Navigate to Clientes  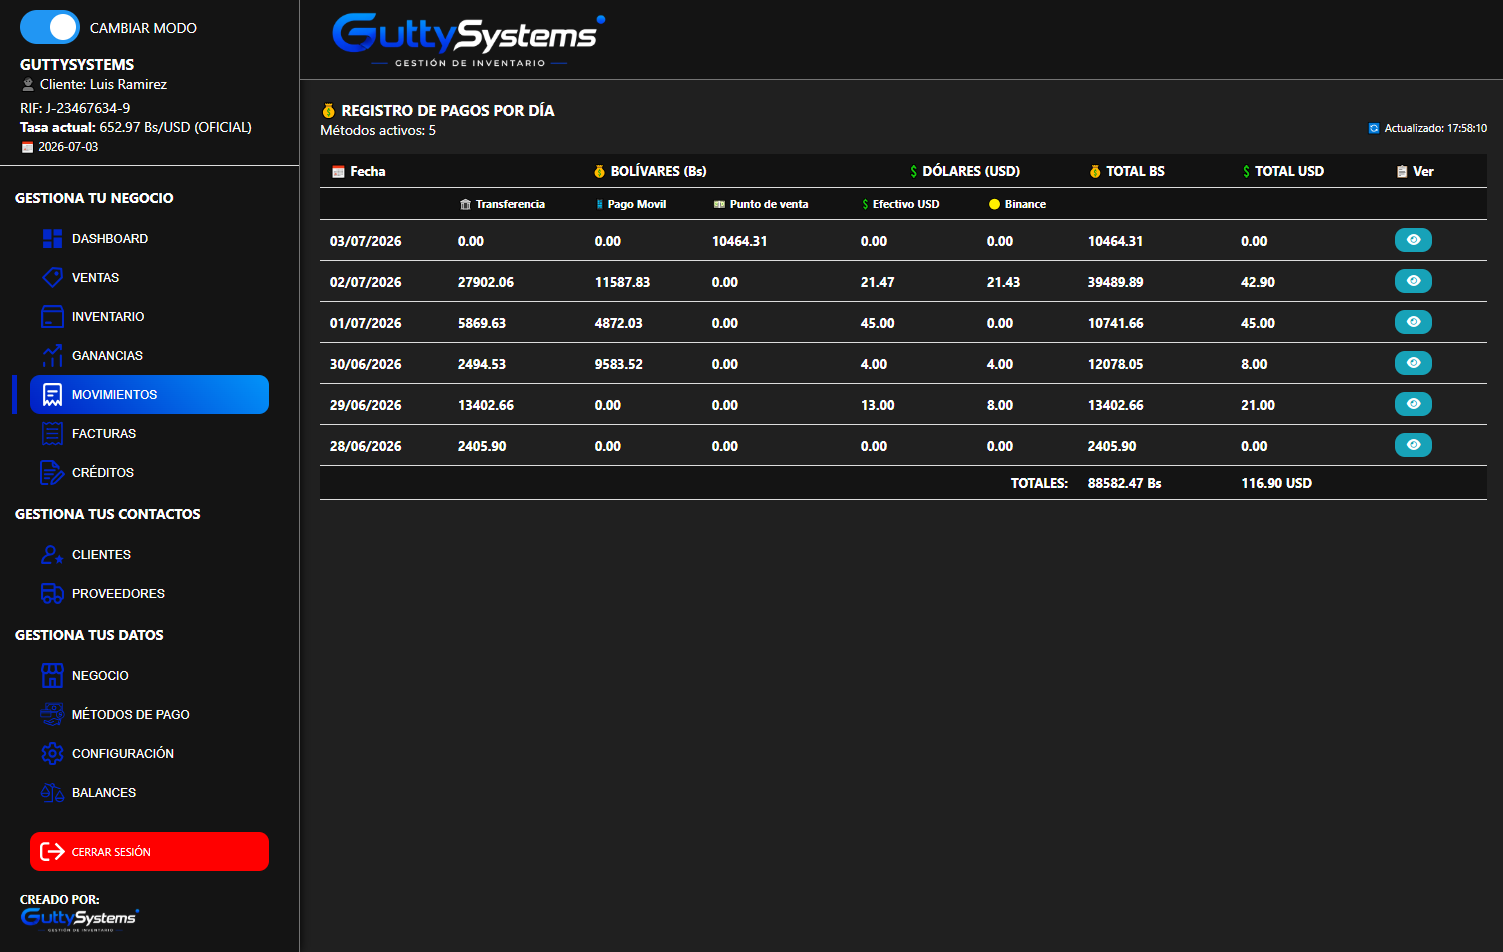point(149,554)
